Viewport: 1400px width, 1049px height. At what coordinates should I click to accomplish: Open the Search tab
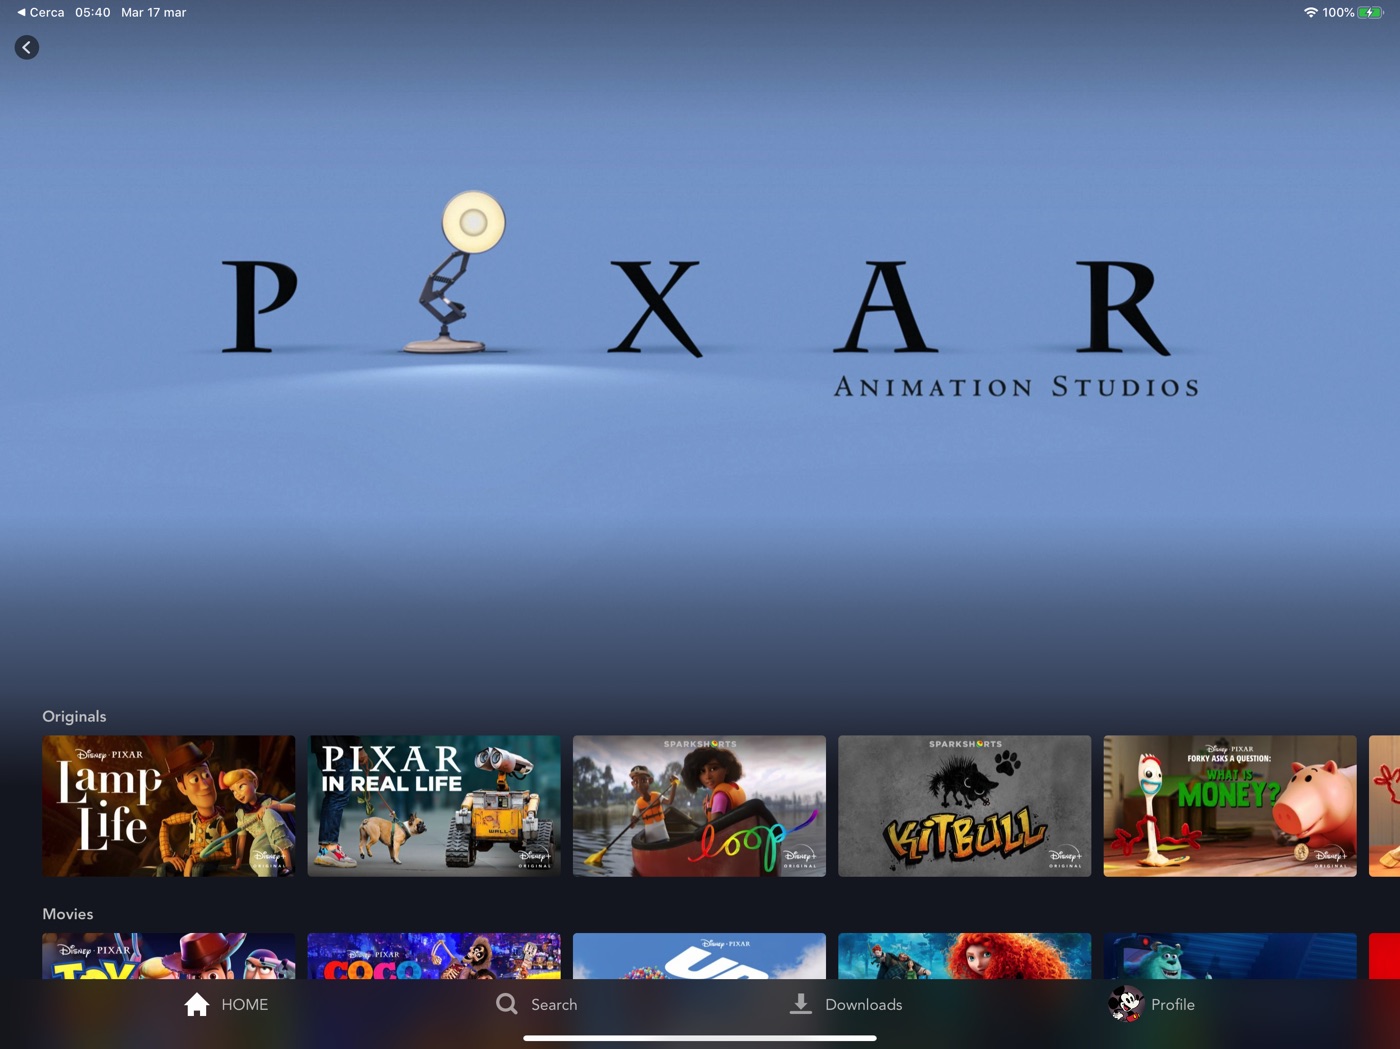pos(537,1004)
